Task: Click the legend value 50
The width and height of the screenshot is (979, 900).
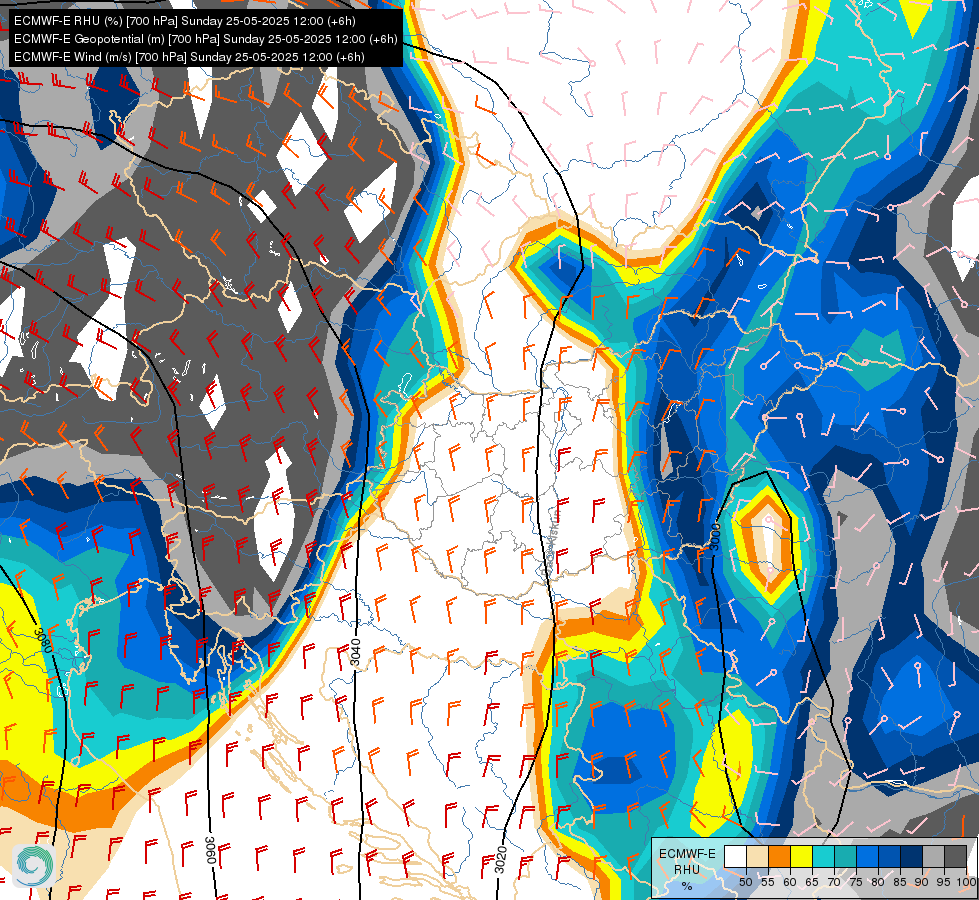Action: [x=745, y=882]
